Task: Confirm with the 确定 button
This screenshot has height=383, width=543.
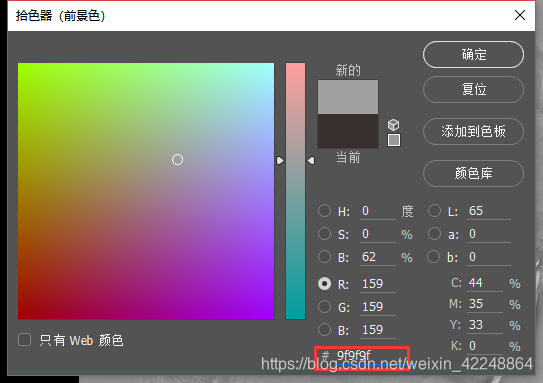Action: pos(473,55)
